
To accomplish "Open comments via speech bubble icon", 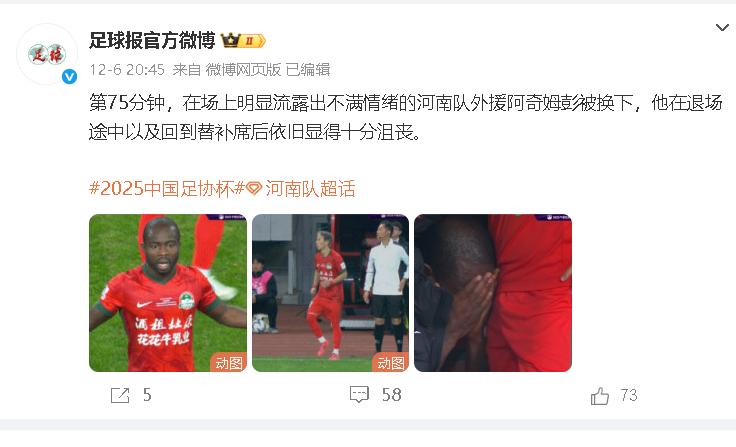I will (360, 394).
